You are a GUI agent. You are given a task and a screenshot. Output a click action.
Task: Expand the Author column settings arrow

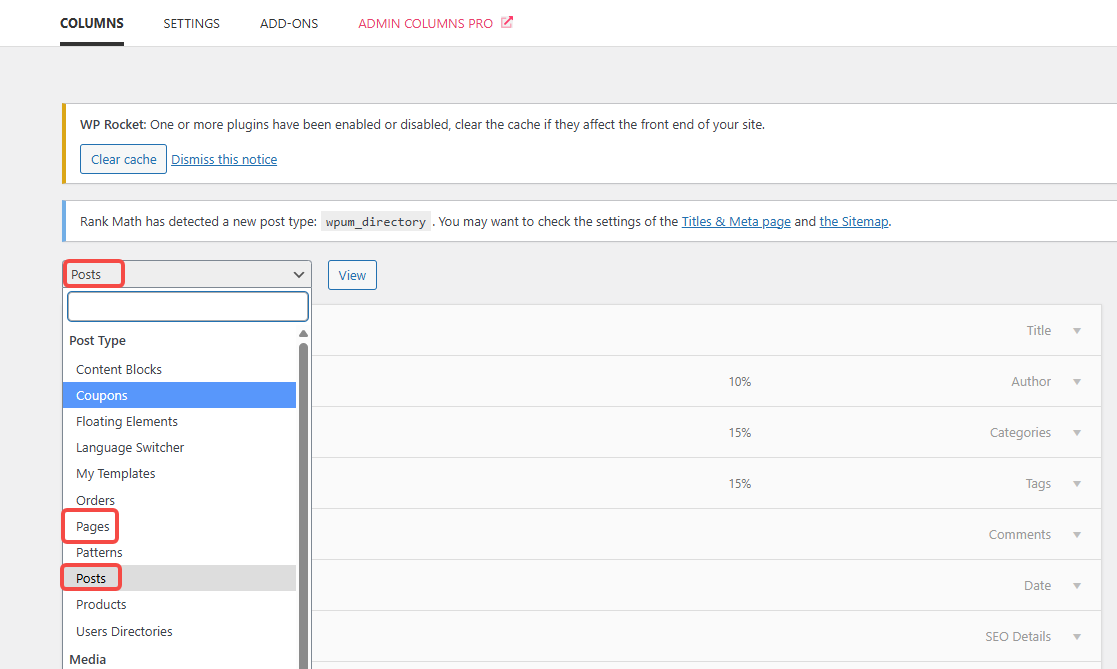pos(1077,382)
